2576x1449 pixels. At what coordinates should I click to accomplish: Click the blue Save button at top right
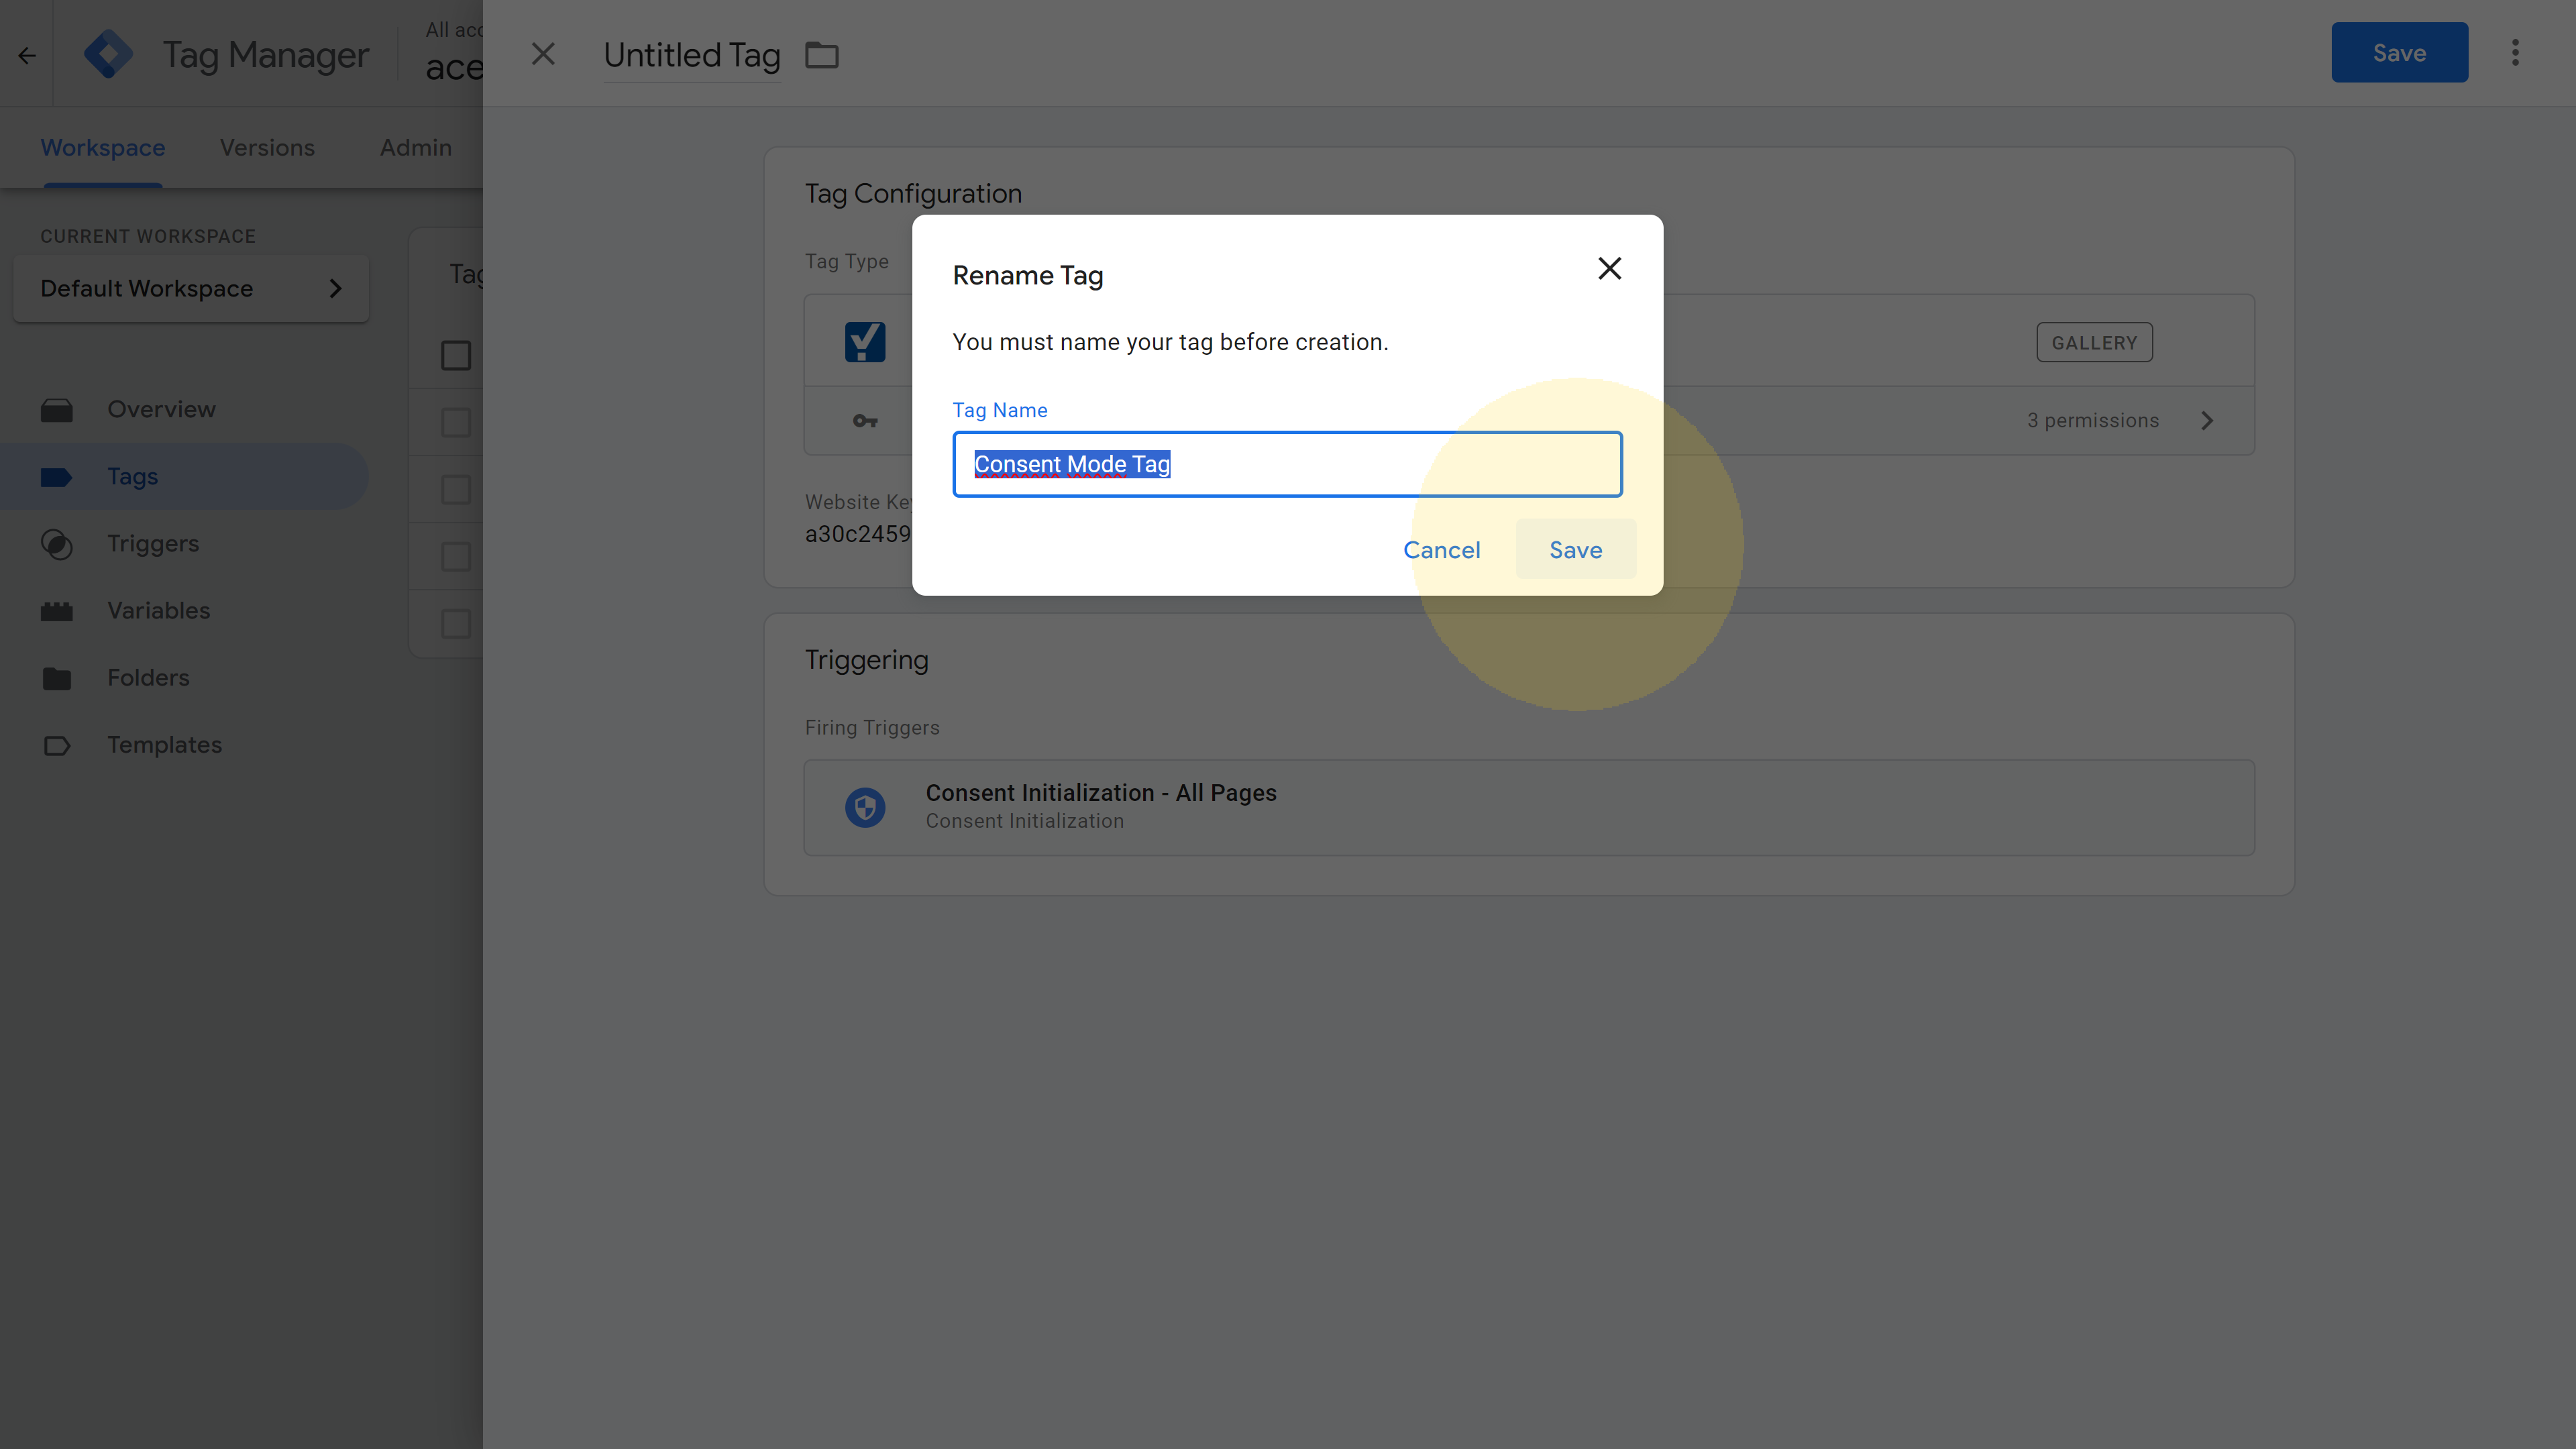2399,52
